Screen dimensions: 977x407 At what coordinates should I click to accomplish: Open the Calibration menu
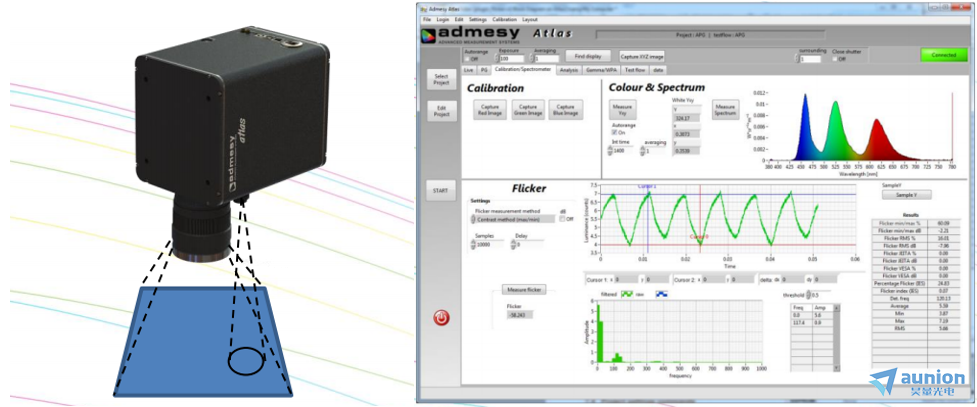tap(505, 20)
